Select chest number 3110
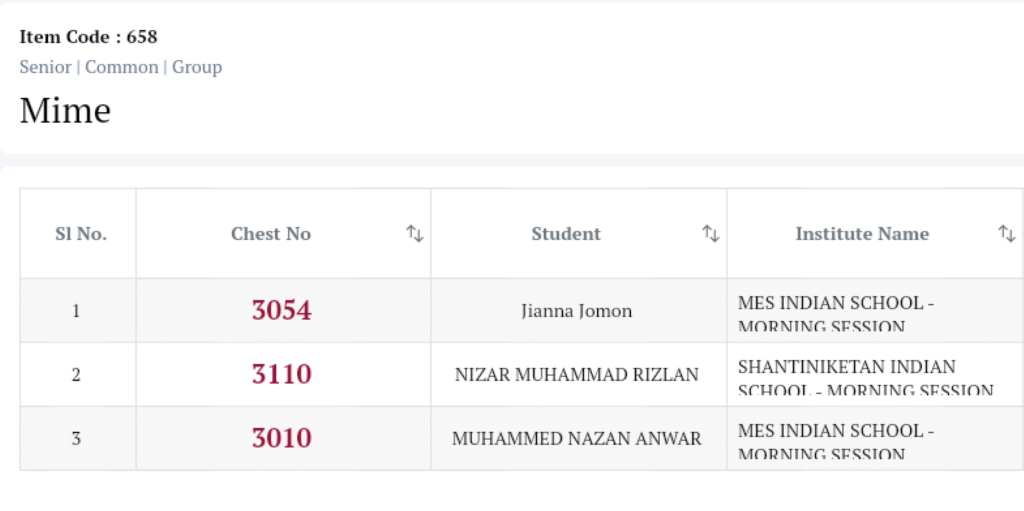This screenshot has width=1024, height=511. click(x=281, y=375)
